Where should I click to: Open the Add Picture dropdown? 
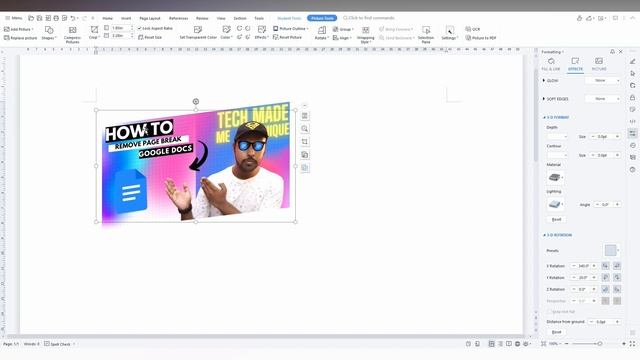[19, 29]
